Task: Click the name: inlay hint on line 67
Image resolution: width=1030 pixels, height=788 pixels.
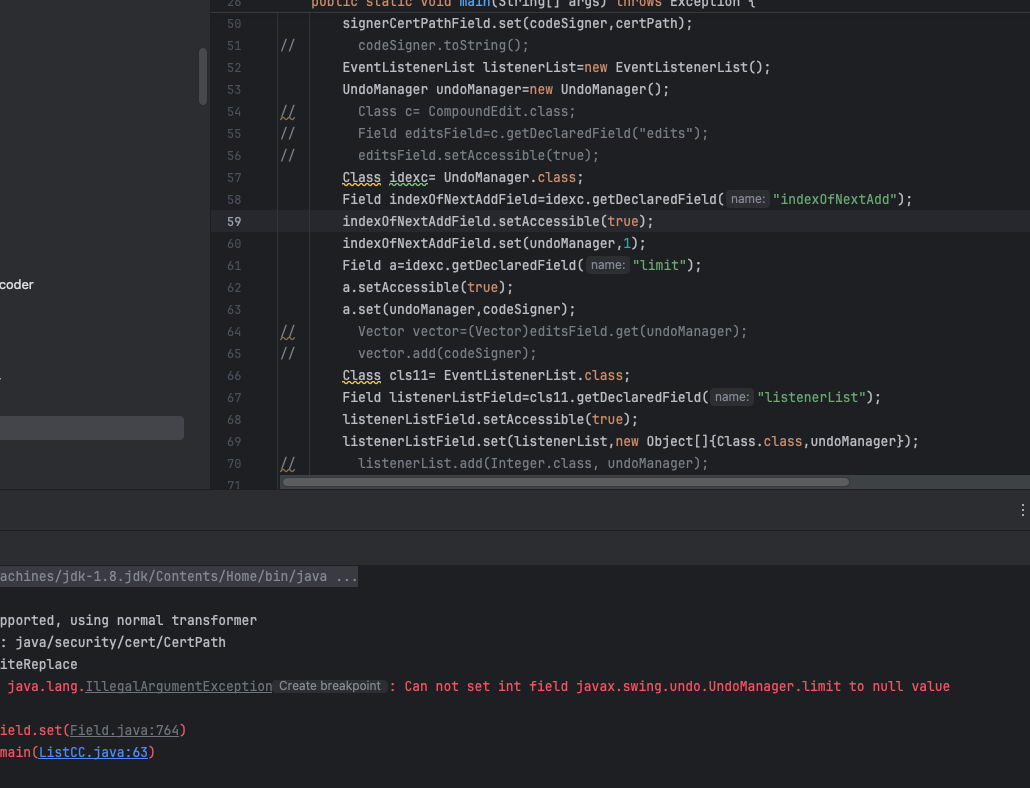Action: (x=732, y=397)
